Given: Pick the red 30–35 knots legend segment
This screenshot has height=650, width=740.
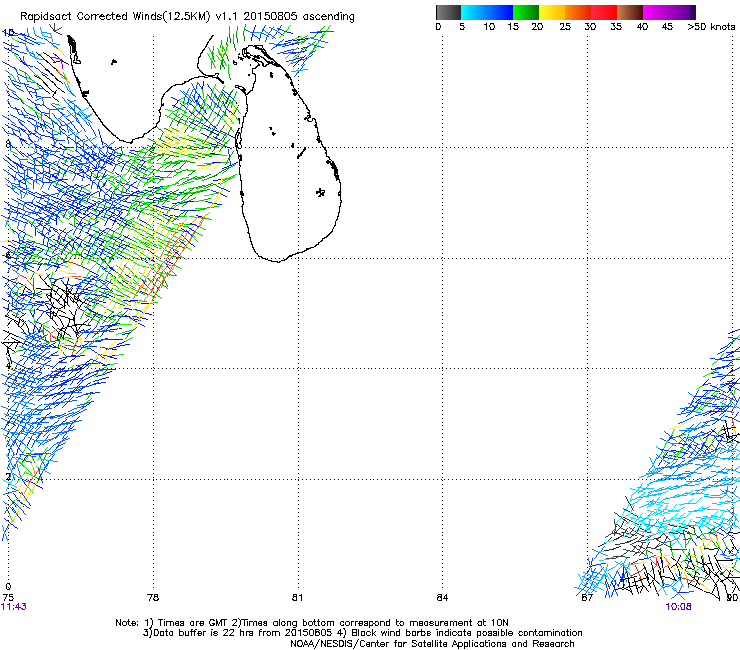Looking at the screenshot, I should tap(604, 12).
